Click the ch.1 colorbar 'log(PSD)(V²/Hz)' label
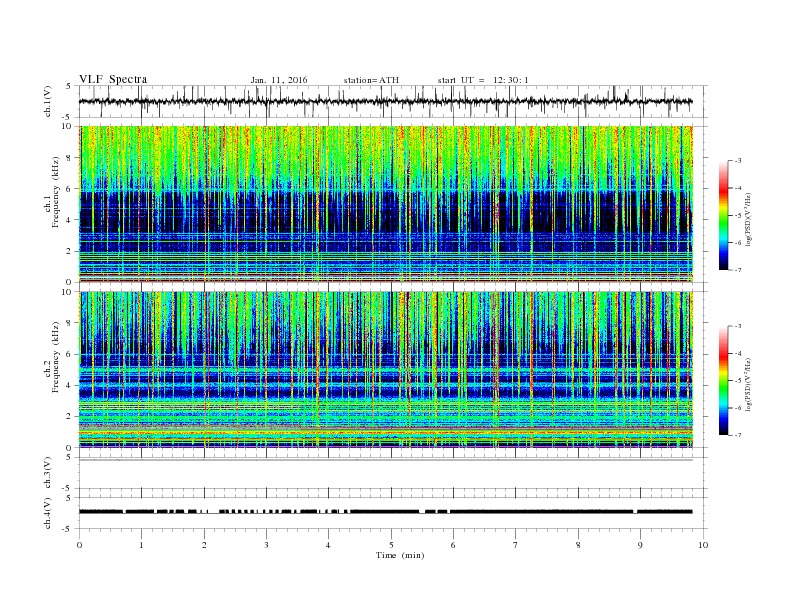The width and height of the screenshot is (792, 612). 748,220
